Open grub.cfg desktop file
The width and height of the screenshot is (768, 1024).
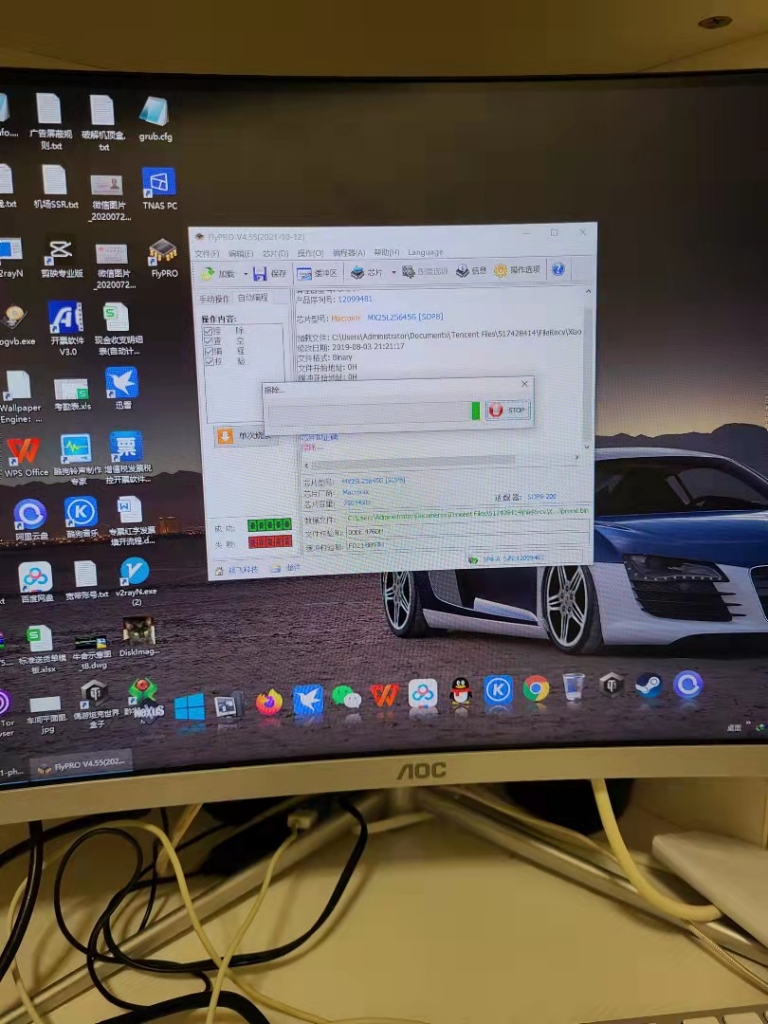pyautogui.click(x=155, y=118)
